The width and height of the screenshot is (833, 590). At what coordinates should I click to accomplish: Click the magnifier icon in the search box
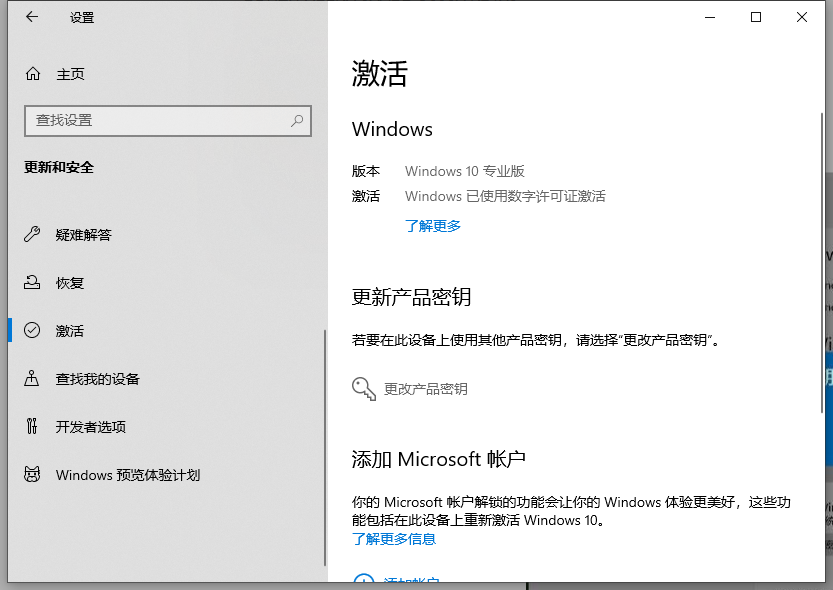pos(297,120)
